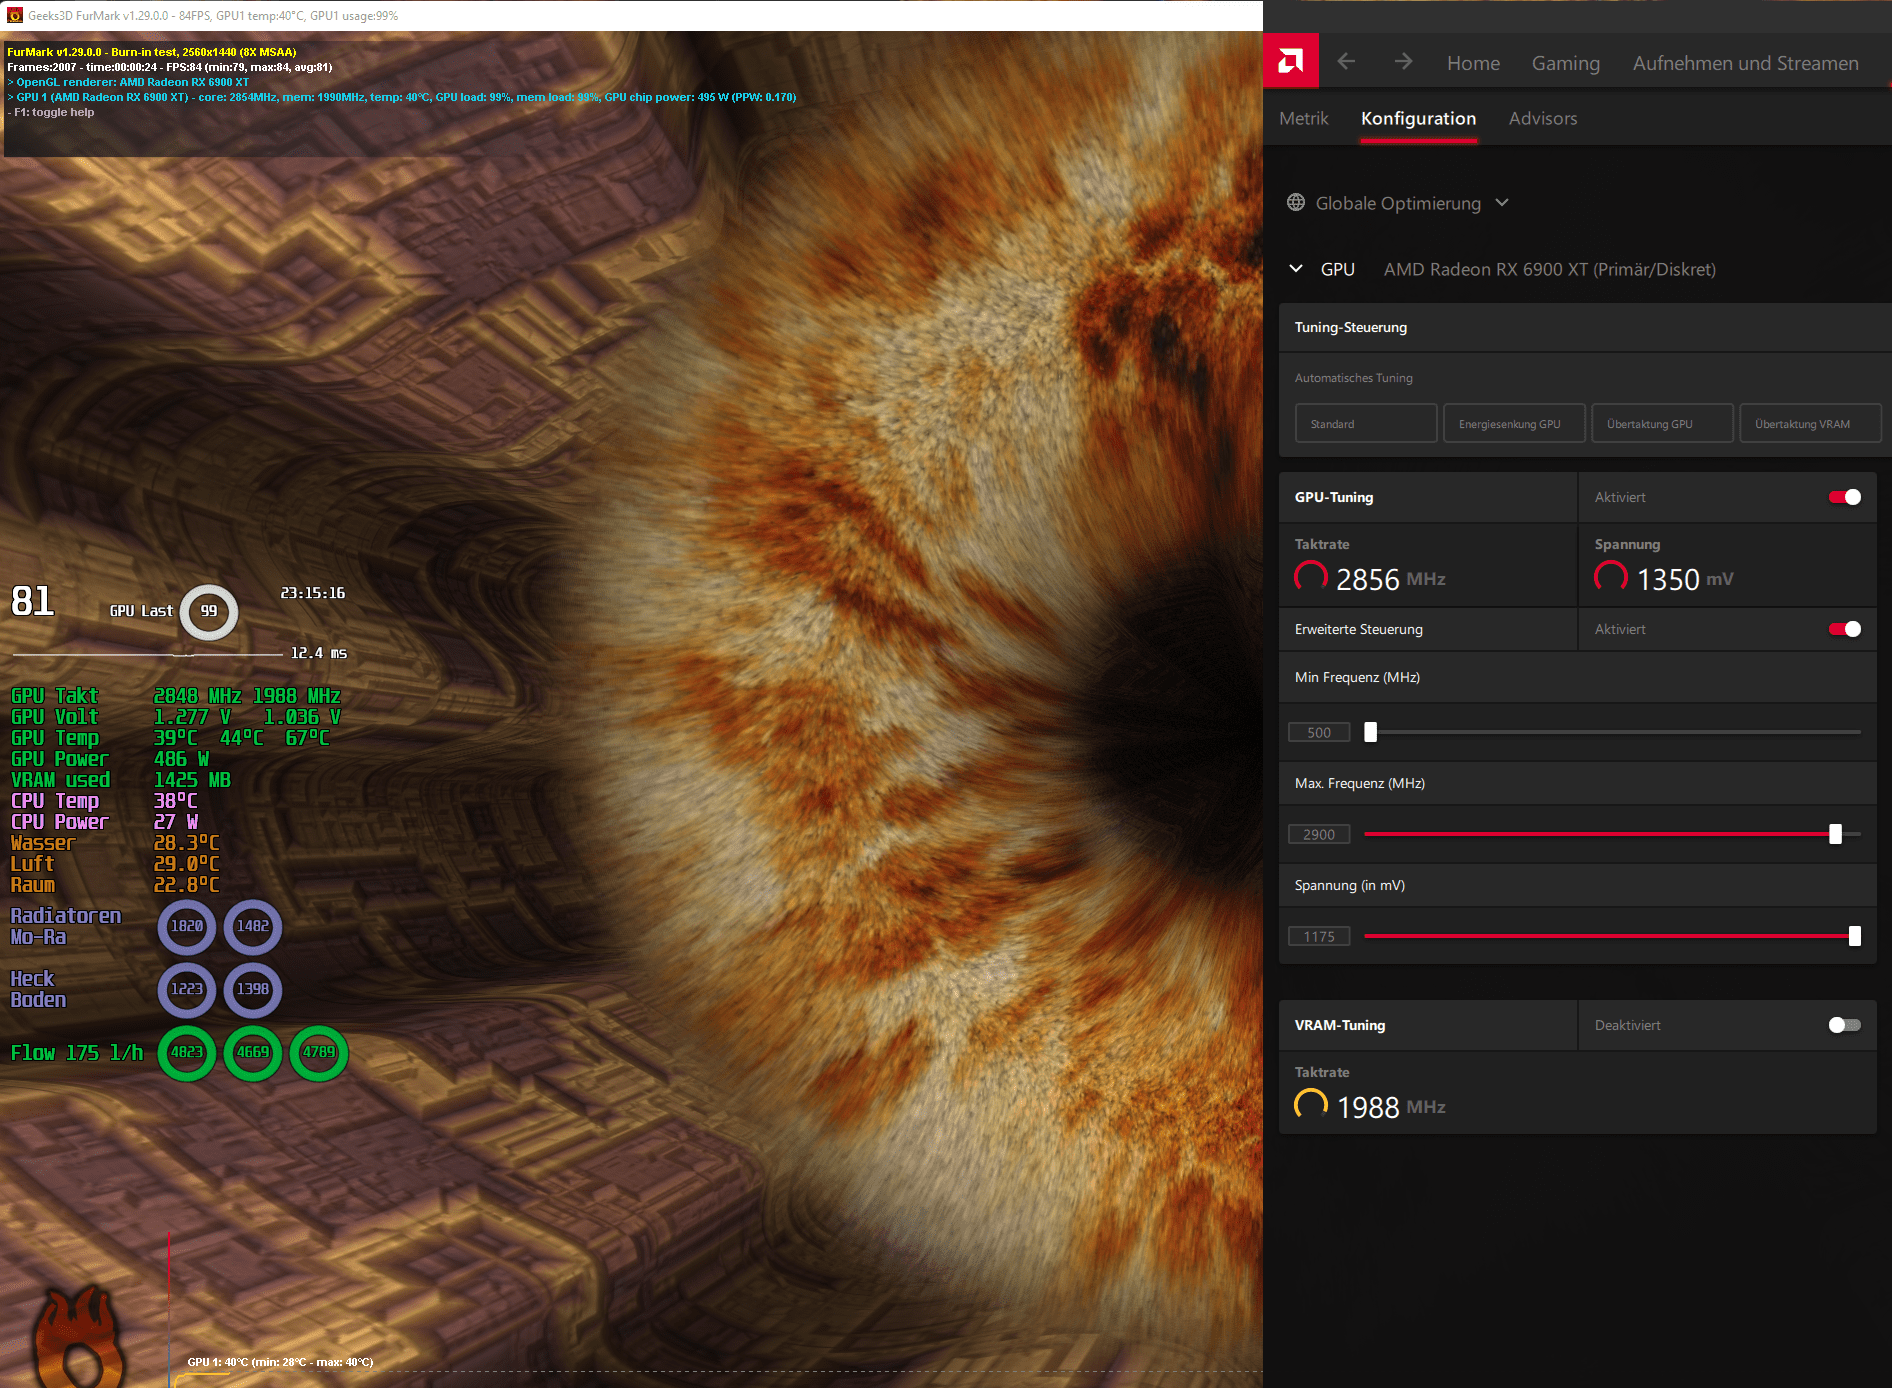Switch to the Metrik tab
This screenshot has width=1892, height=1388.
(1304, 118)
